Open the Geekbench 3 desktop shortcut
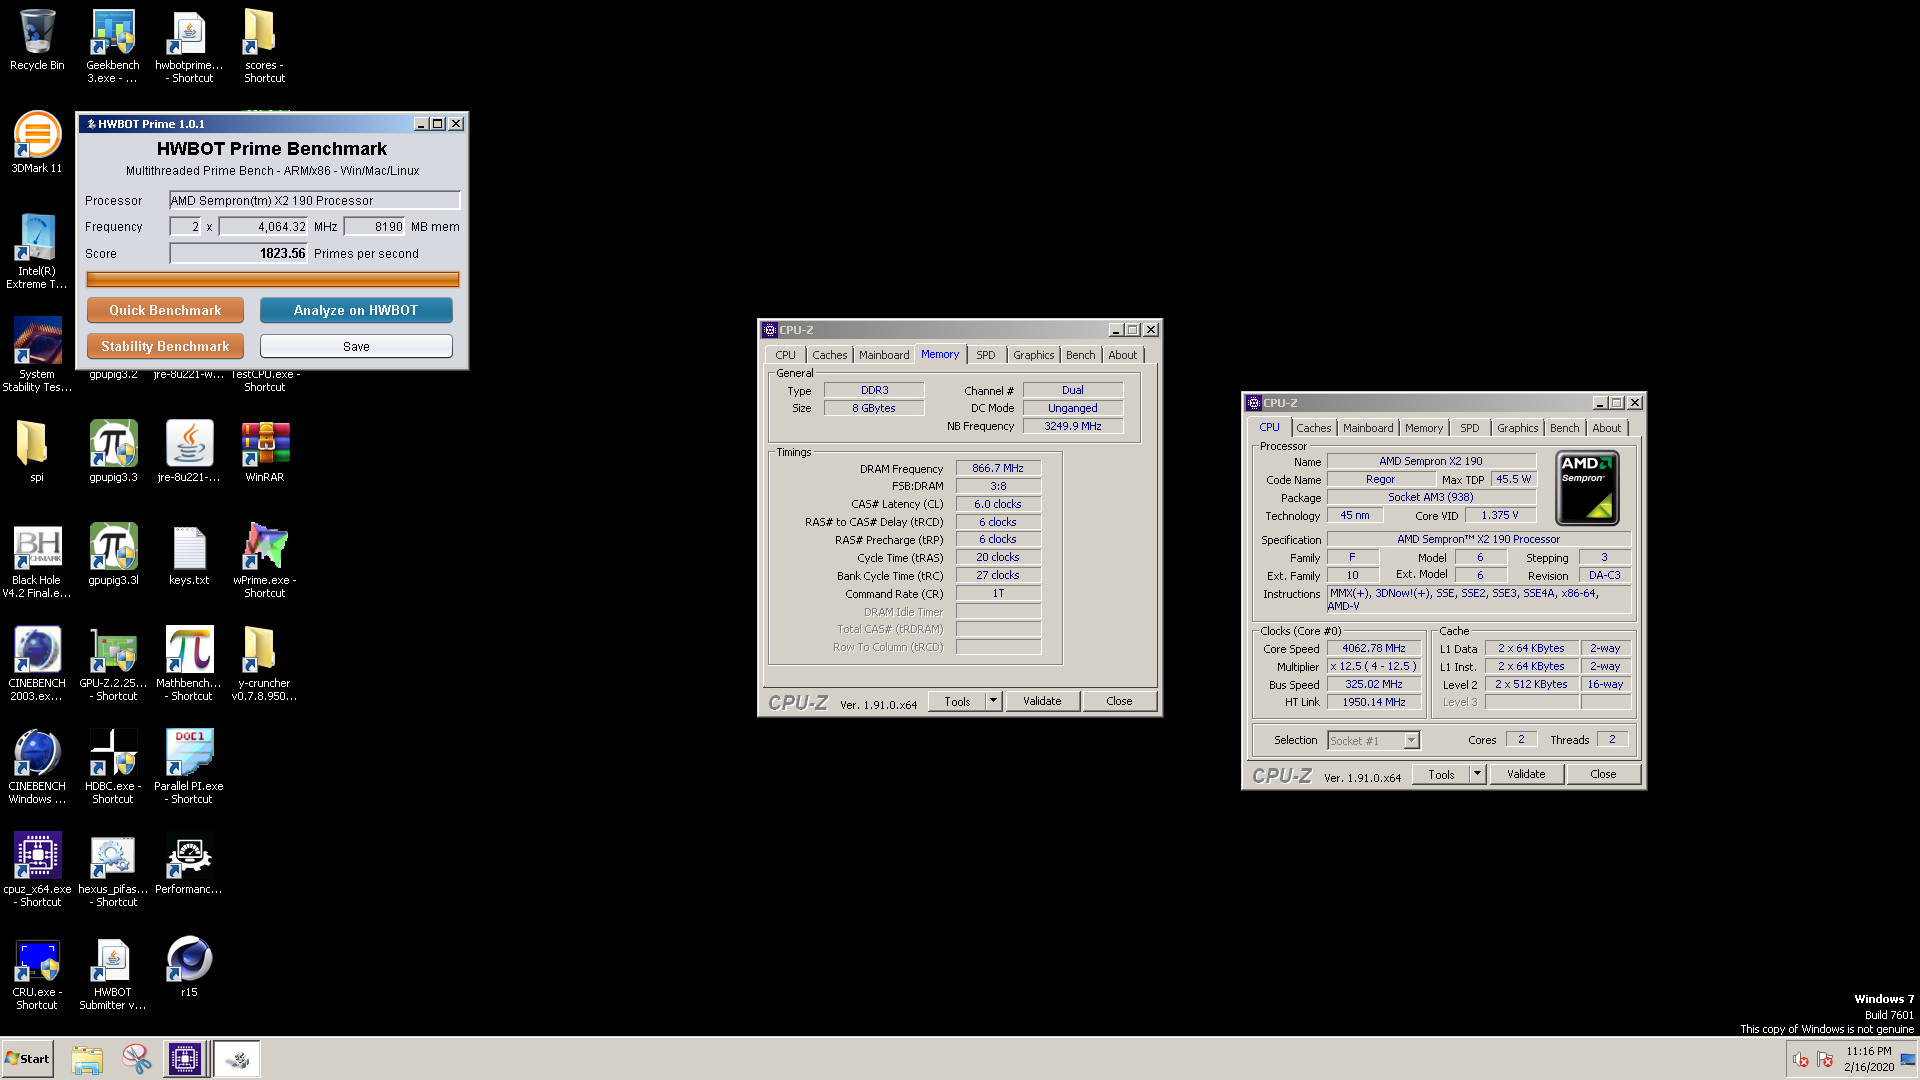The height and width of the screenshot is (1080, 1920). click(113, 46)
